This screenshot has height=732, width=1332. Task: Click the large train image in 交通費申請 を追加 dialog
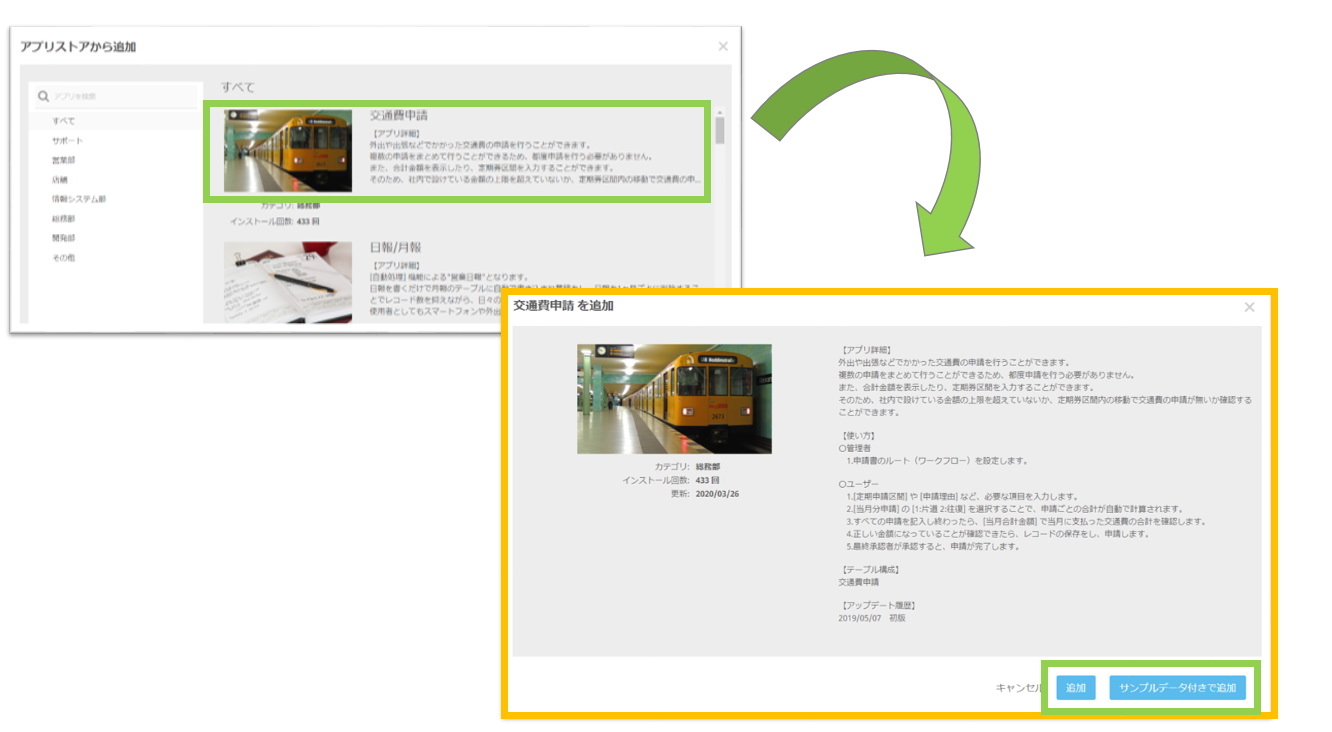tap(674, 399)
